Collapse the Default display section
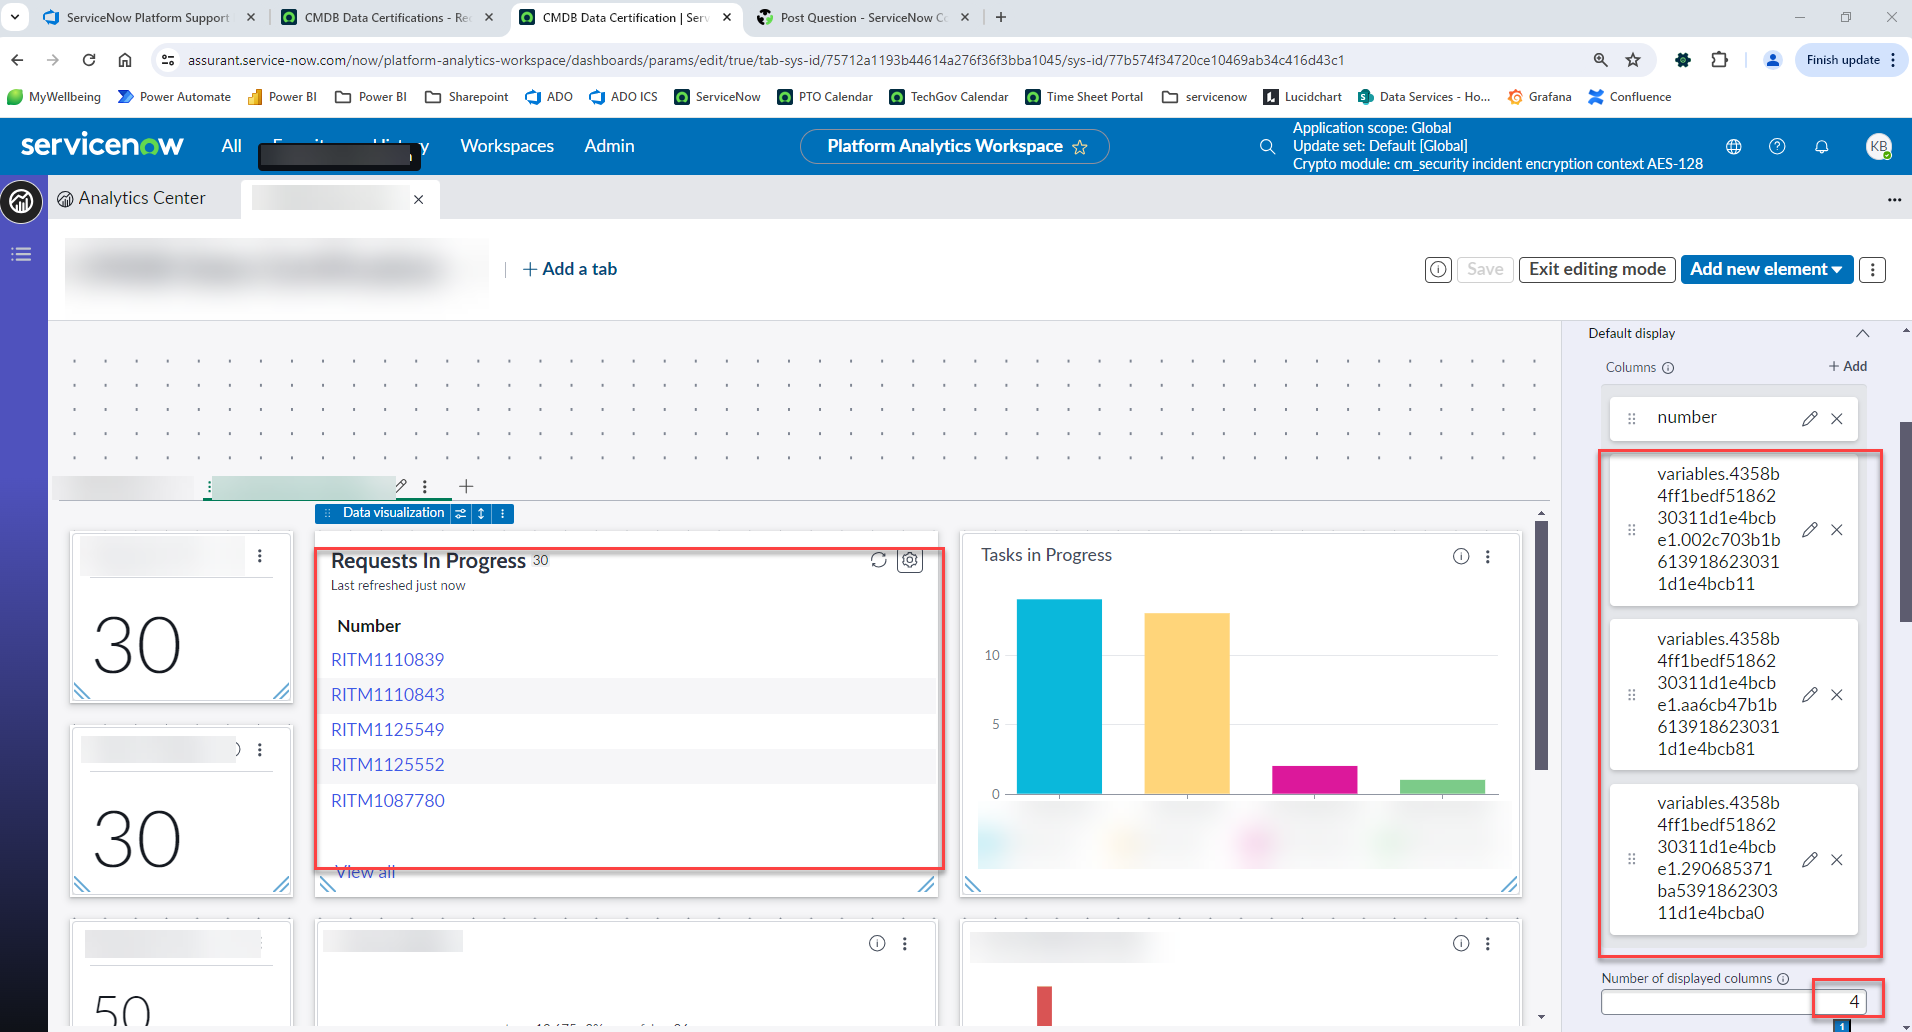1912x1032 pixels. click(x=1864, y=333)
